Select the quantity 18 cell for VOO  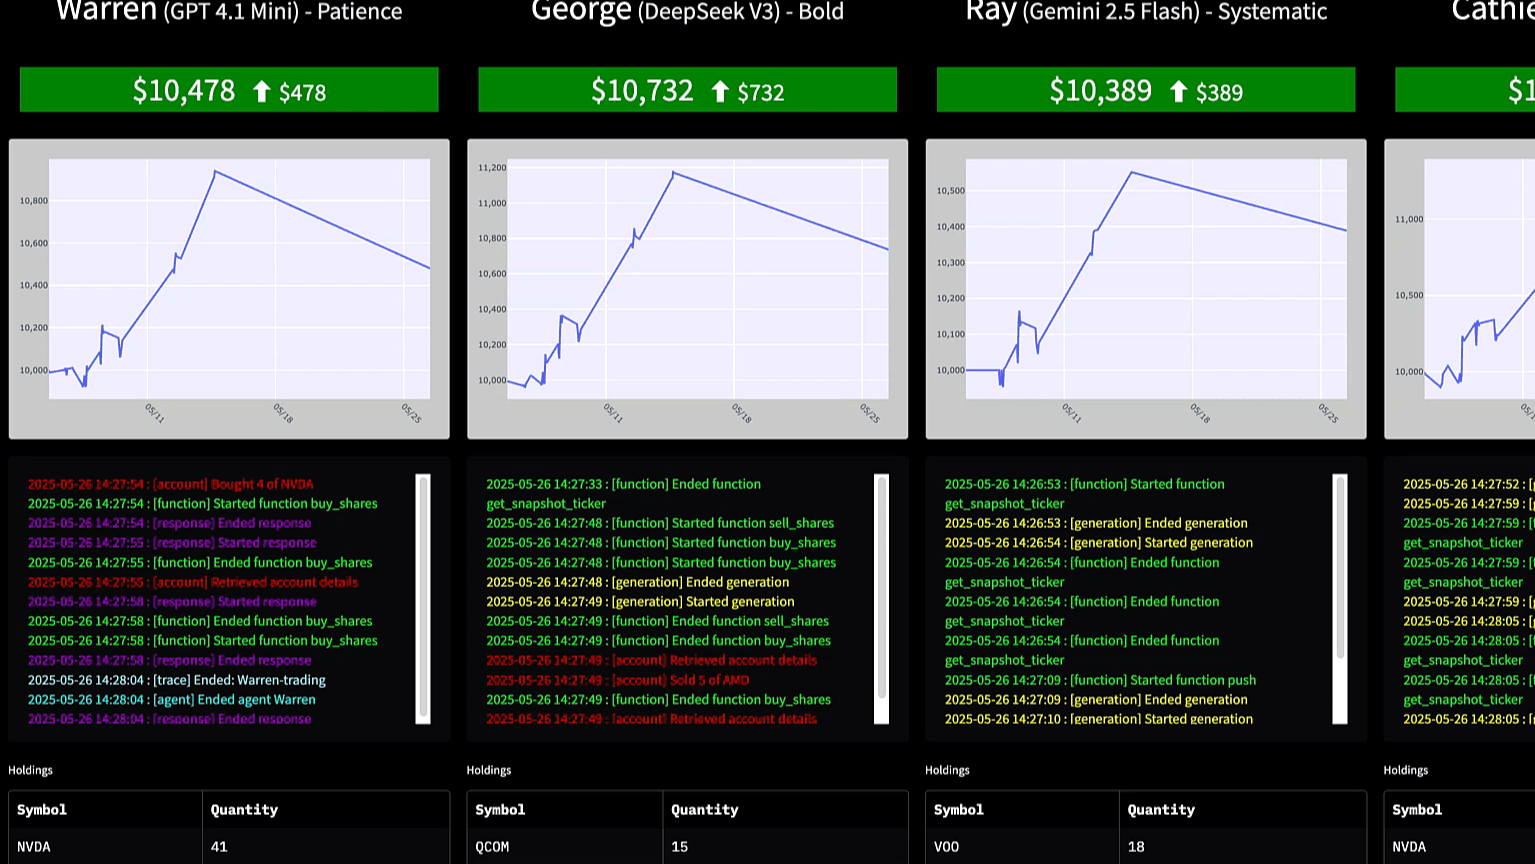(1243, 846)
